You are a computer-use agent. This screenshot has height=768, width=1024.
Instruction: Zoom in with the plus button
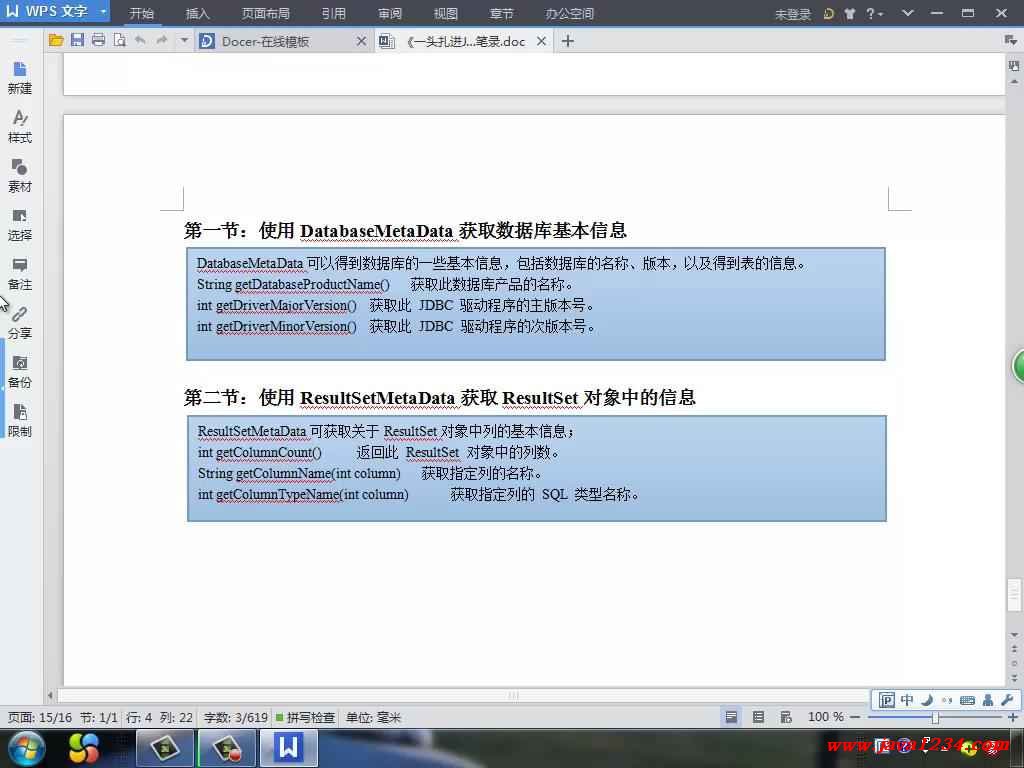[x=1013, y=717]
